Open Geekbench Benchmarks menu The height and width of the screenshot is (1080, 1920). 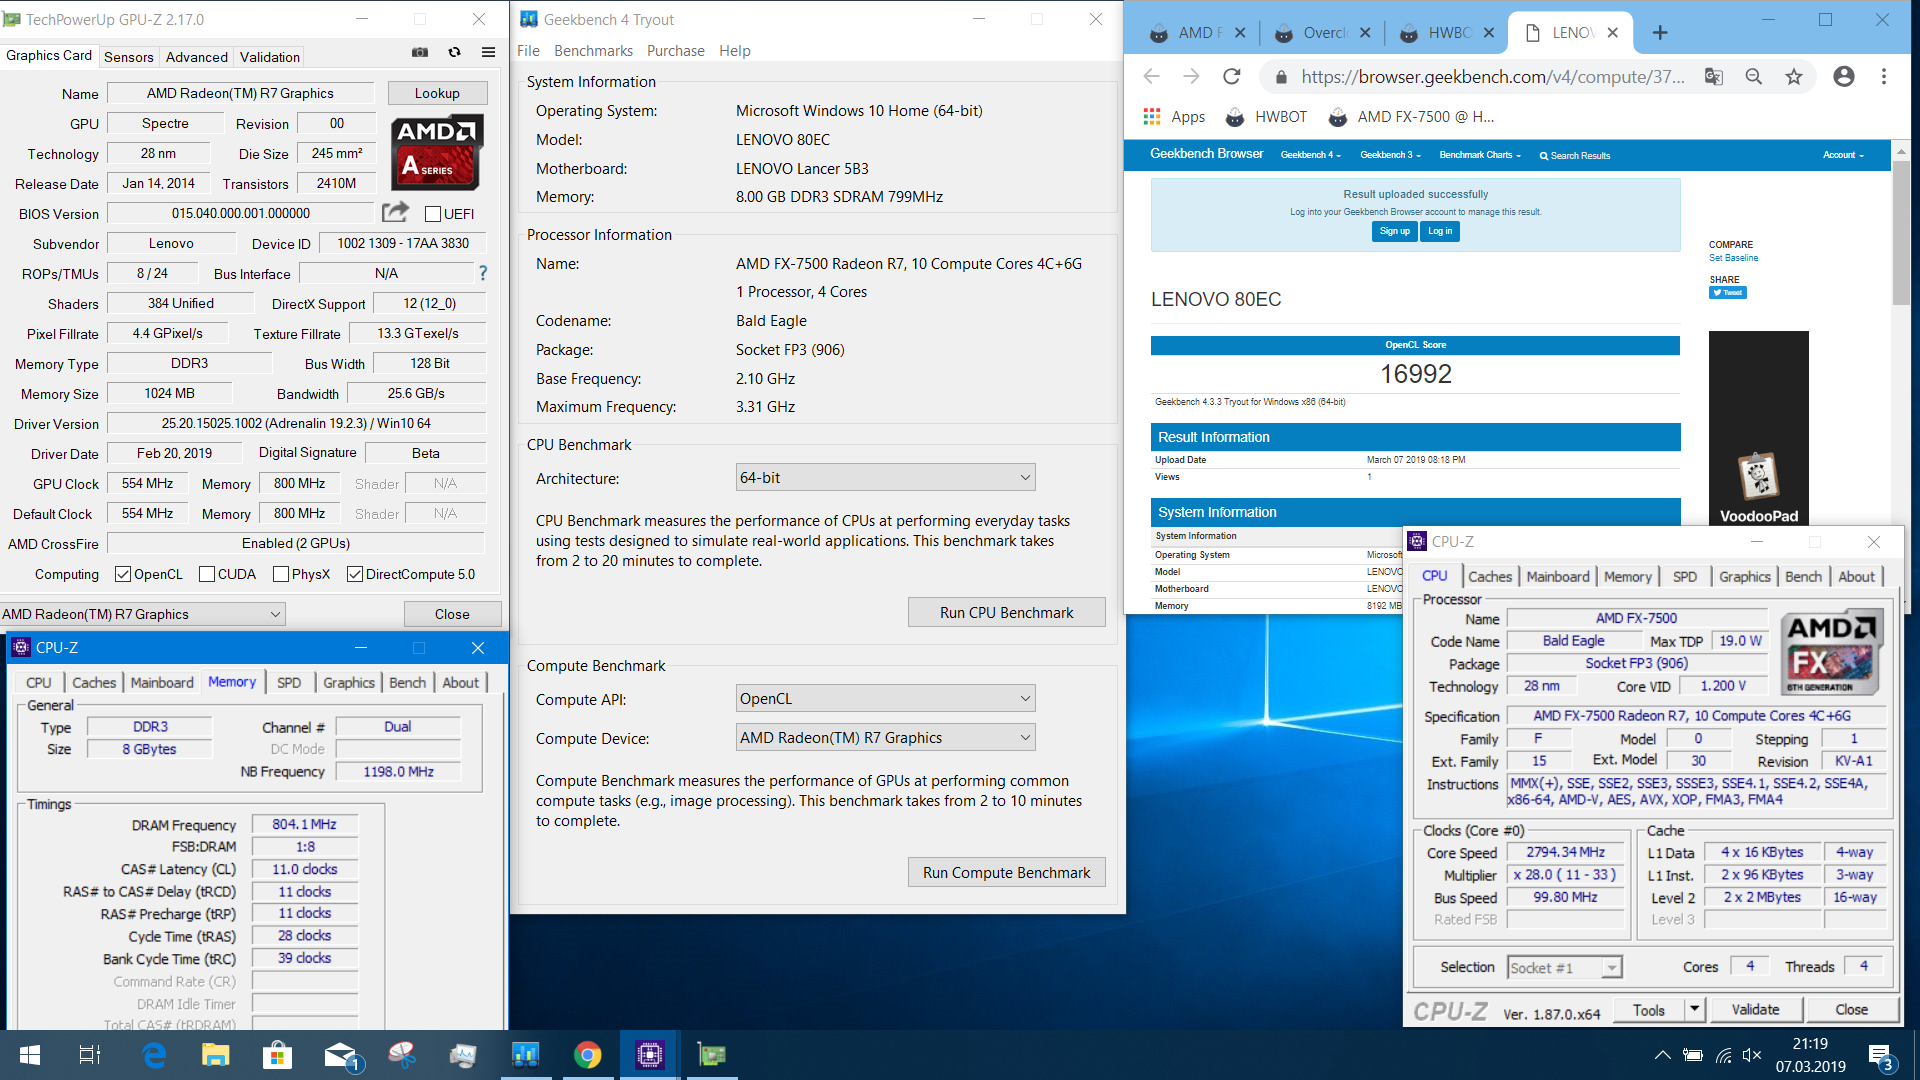[593, 51]
